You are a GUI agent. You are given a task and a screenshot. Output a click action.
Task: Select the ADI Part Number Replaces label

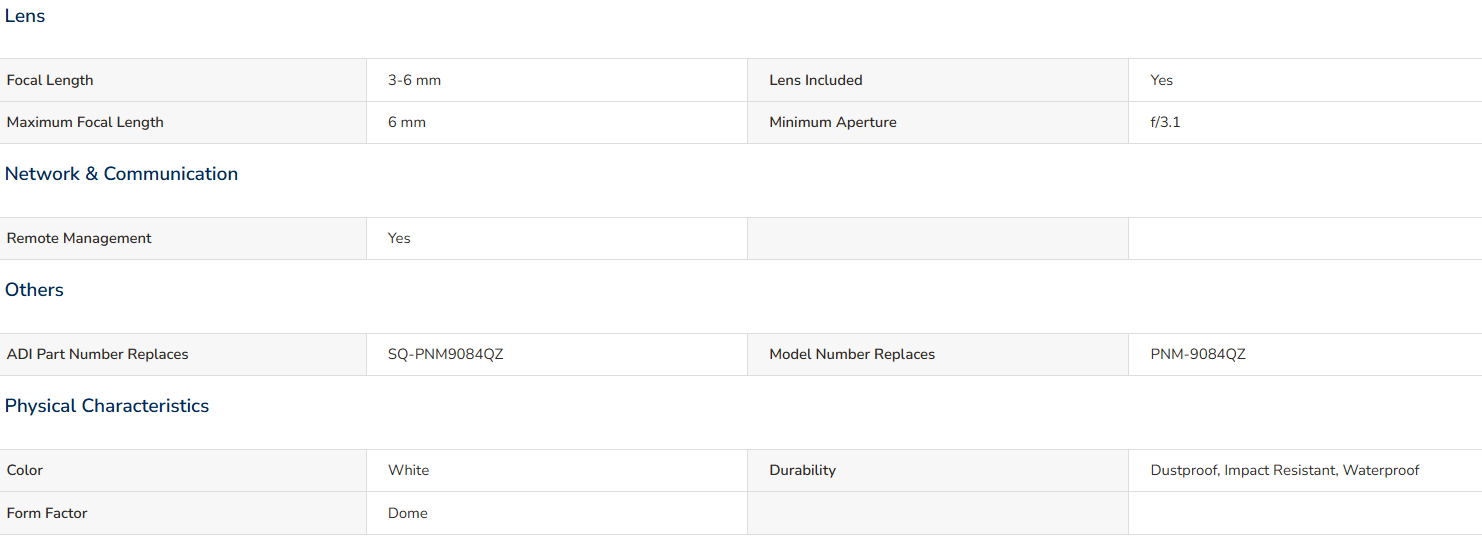pos(97,354)
